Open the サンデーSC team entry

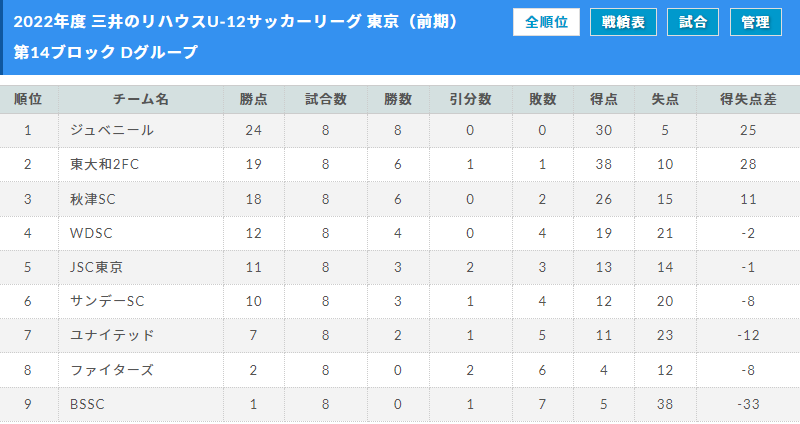107,301
